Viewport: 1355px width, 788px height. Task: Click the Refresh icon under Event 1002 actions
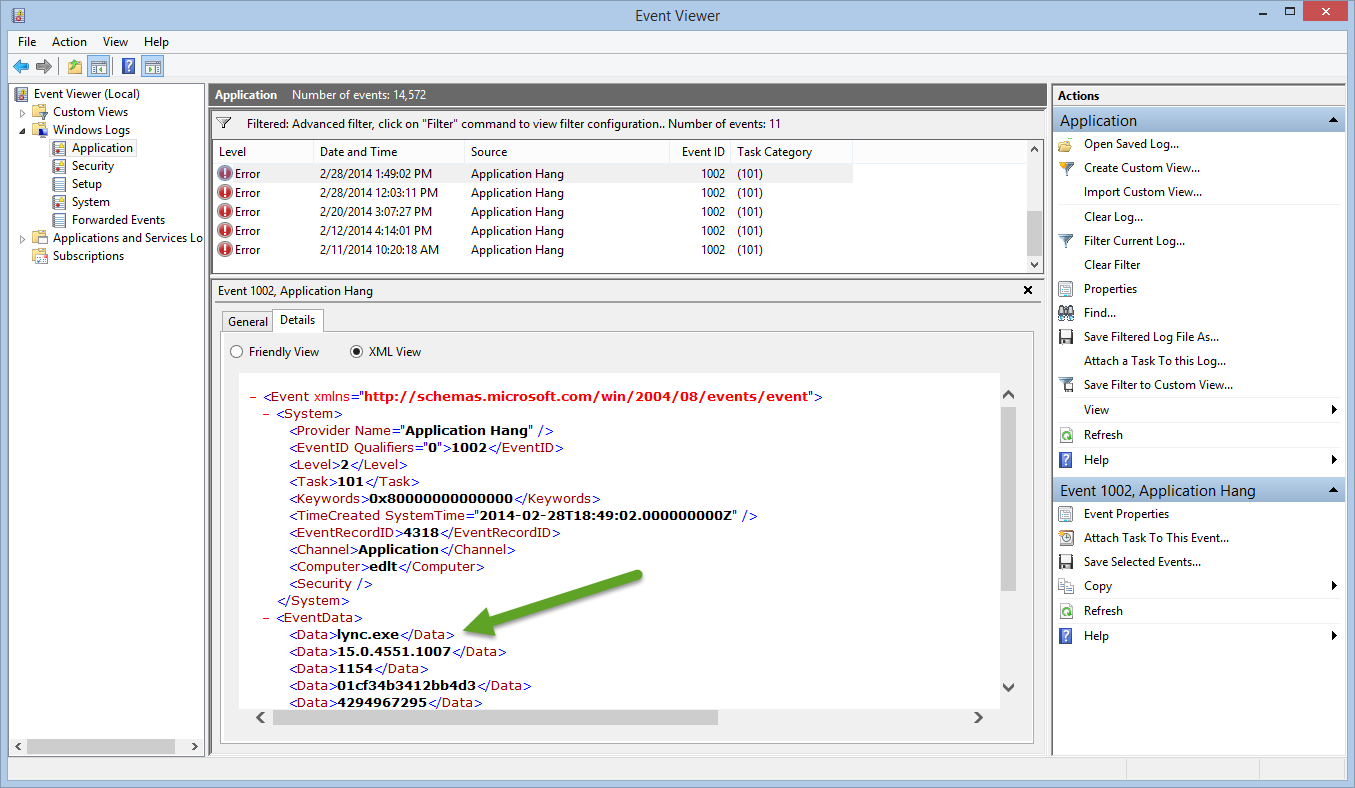tap(1066, 611)
